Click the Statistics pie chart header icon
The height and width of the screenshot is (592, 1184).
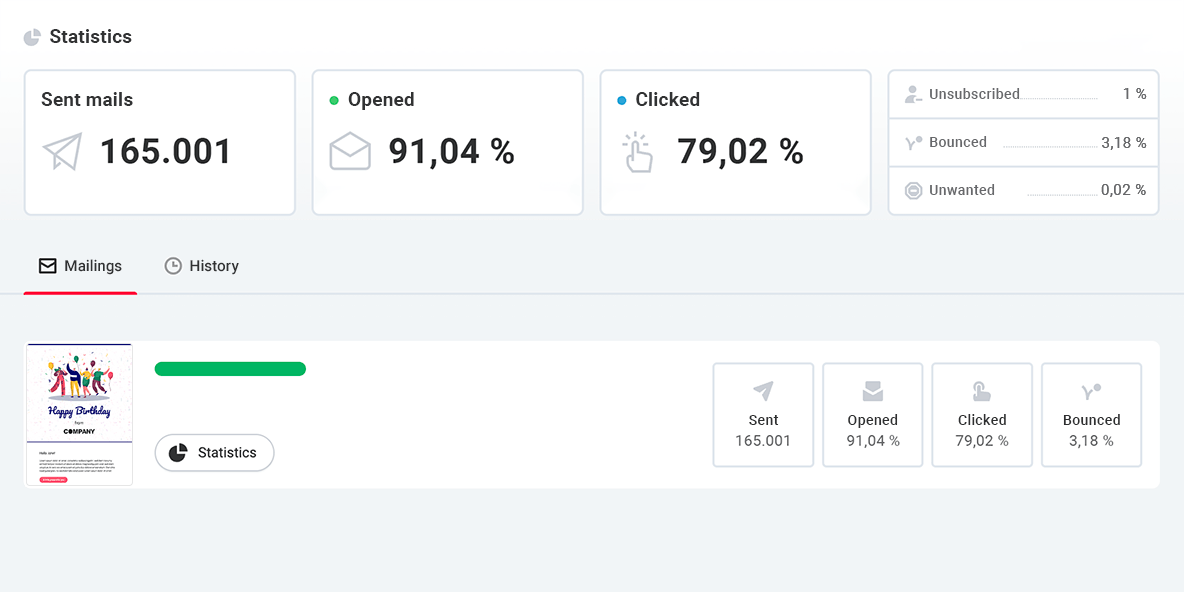[33, 37]
